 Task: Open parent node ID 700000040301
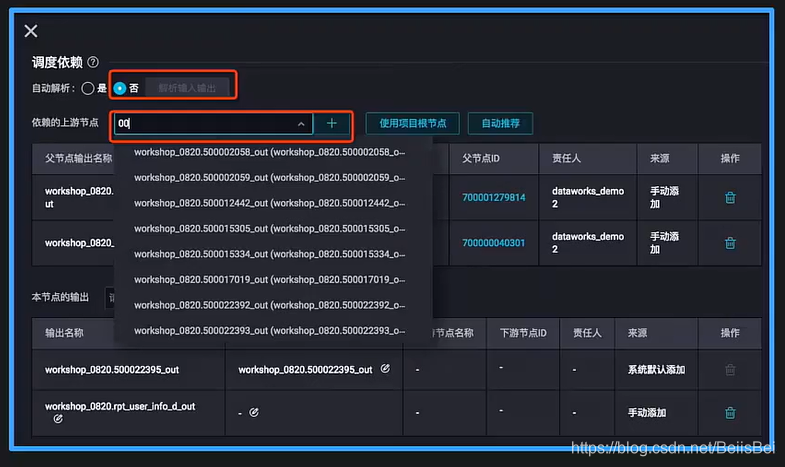(x=494, y=243)
